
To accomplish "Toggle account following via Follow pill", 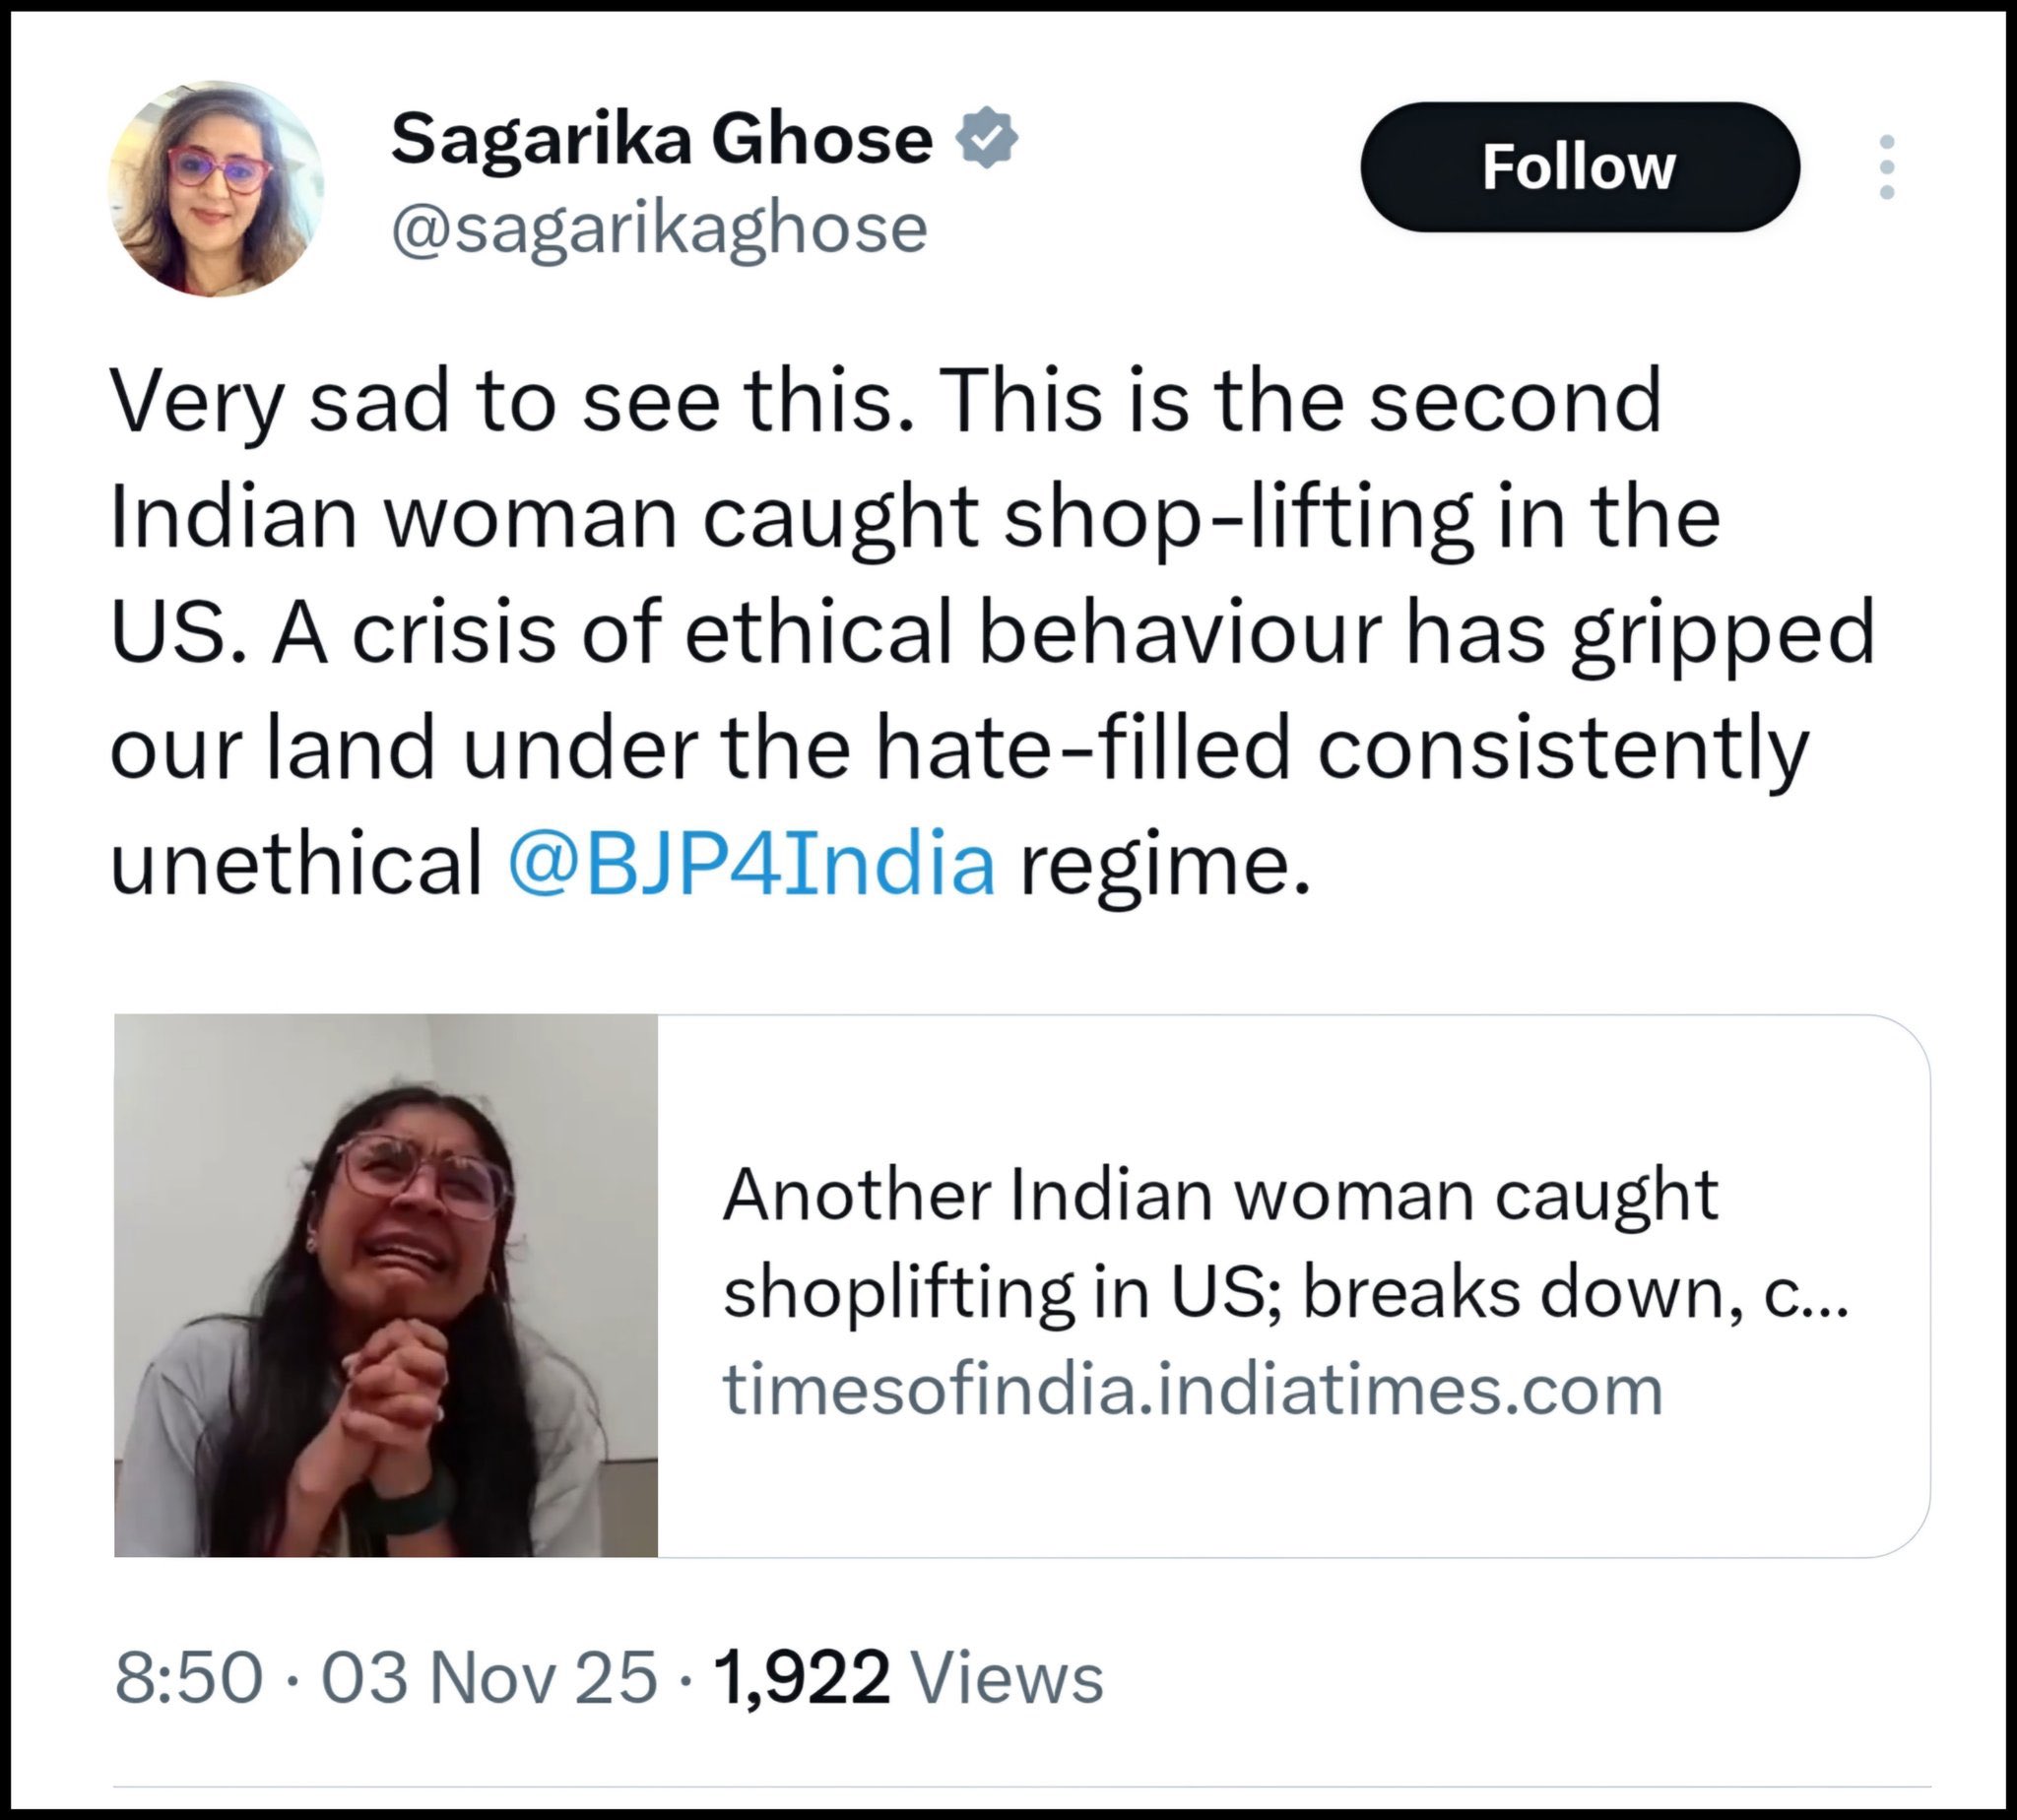I will [x=1580, y=168].
